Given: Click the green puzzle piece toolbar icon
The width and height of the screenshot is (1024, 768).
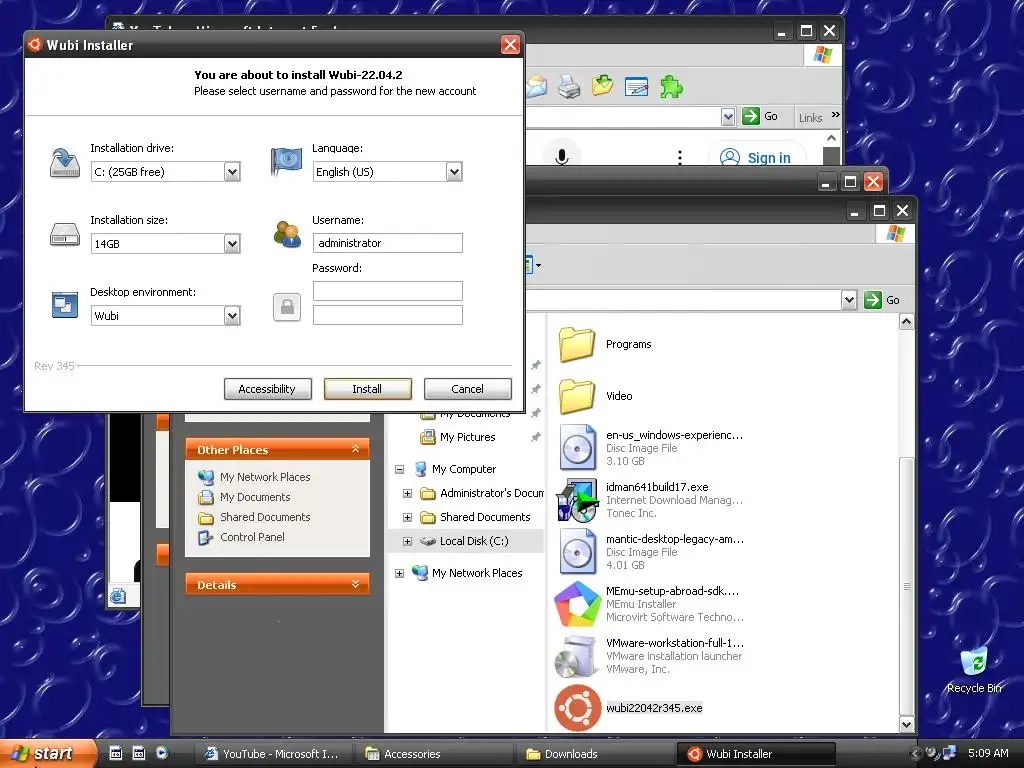Looking at the screenshot, I should (671, 87).
